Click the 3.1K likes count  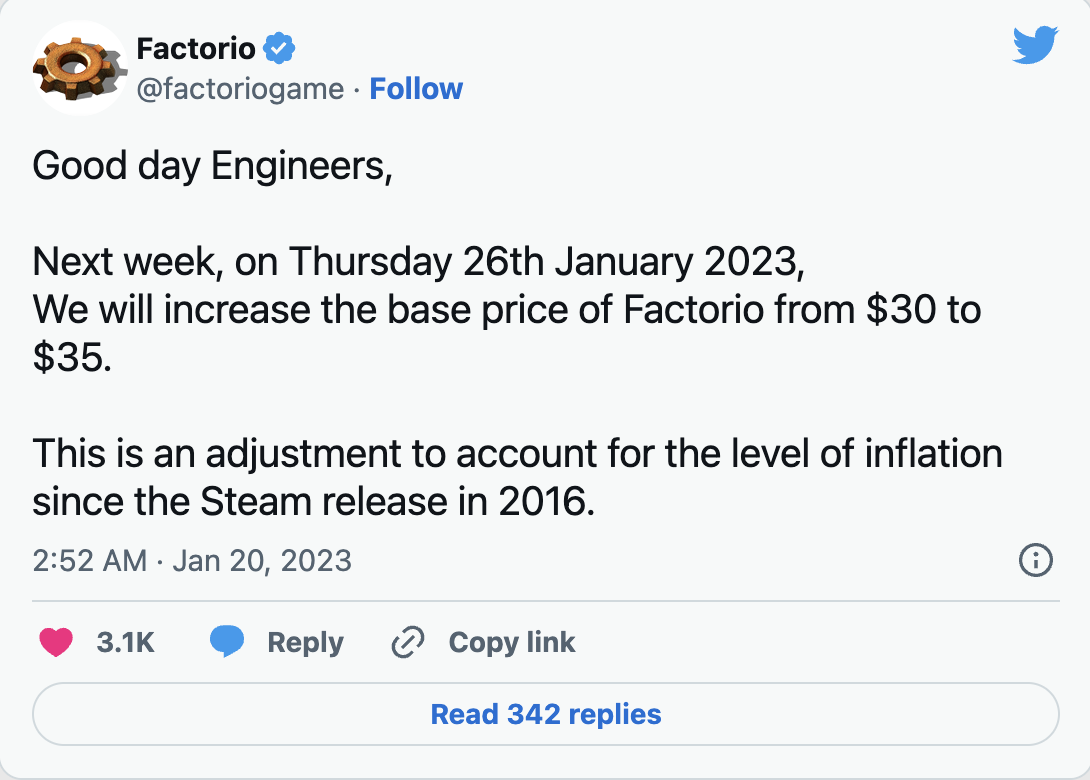pos(125,642)
